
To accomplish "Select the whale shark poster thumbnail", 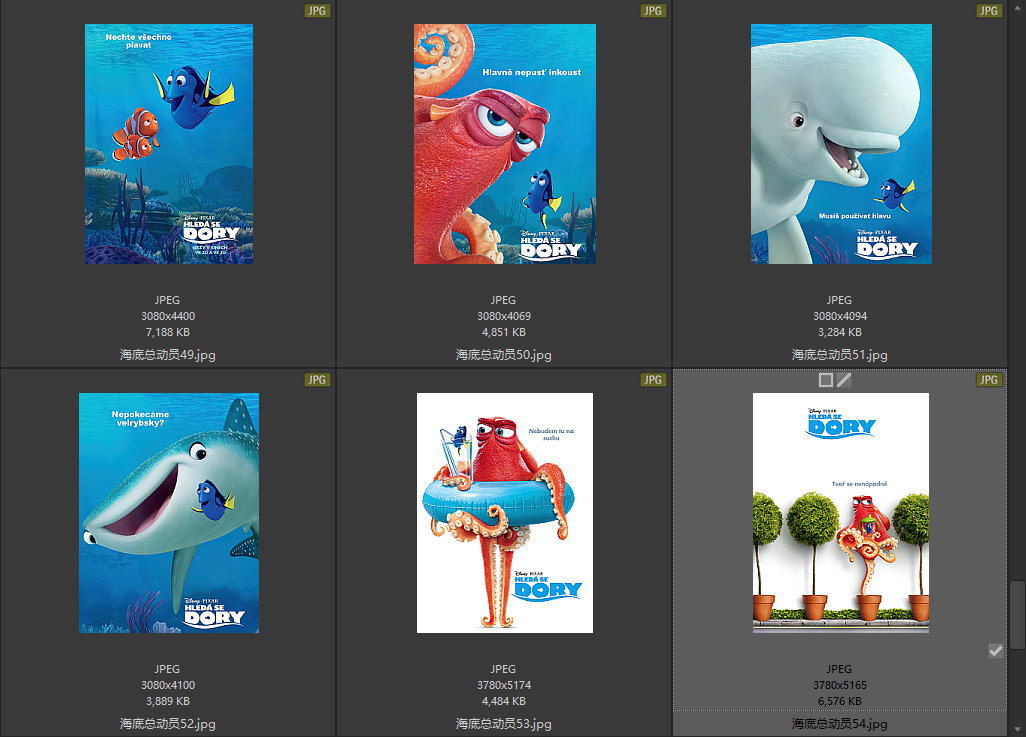I will point(169,513).
